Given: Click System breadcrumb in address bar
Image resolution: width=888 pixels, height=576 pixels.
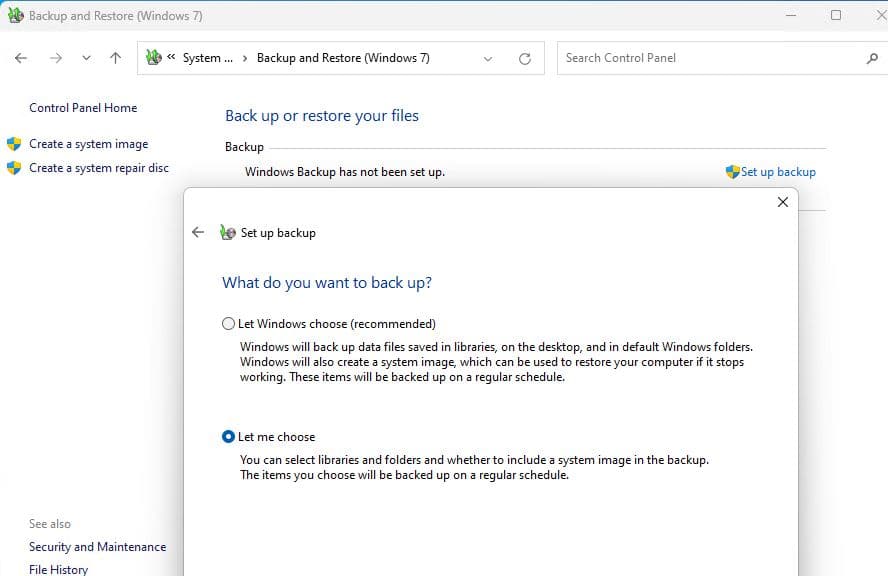Looking at the screenshot, I should point(207,58).
